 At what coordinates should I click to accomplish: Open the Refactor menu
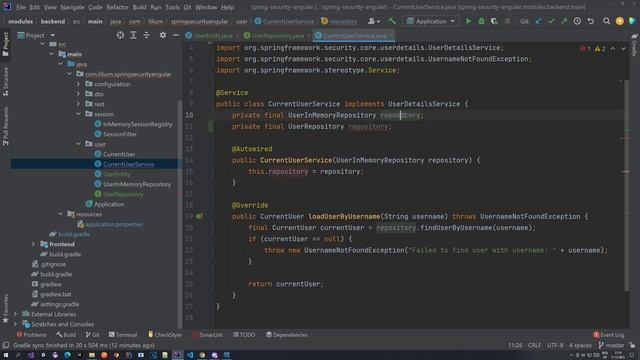(118, 7)
